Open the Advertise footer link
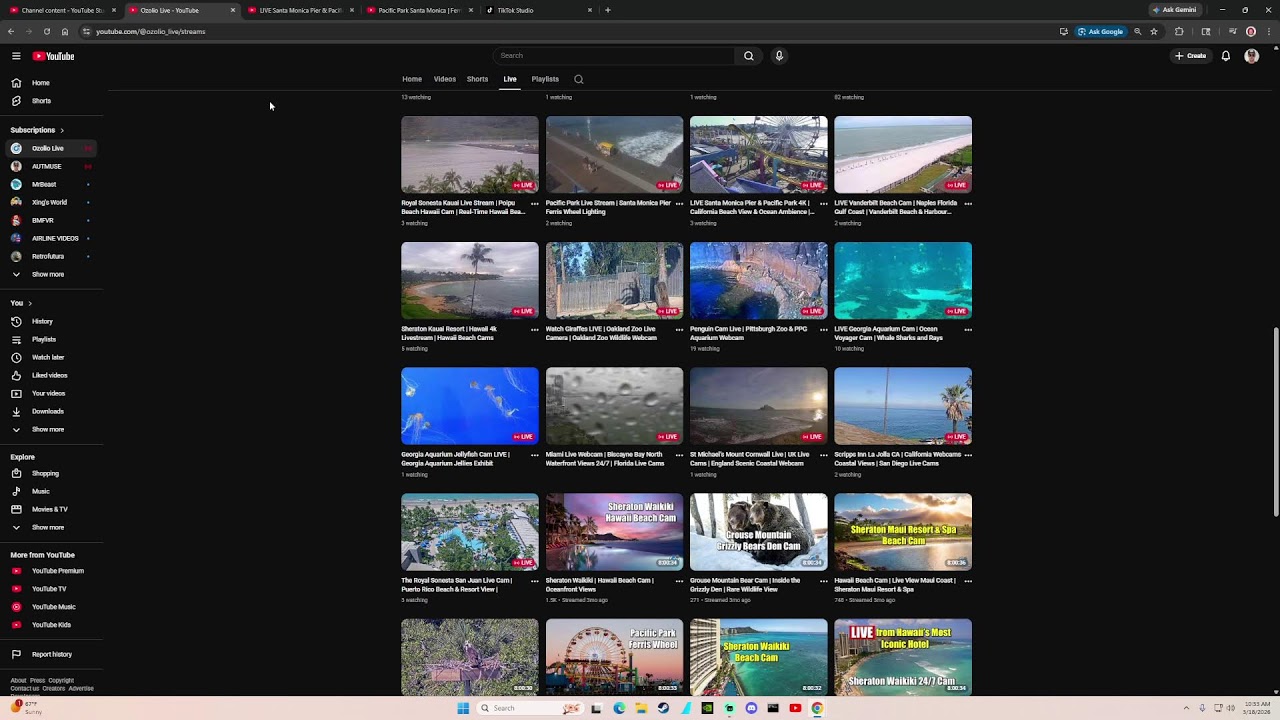 click(81, 689)
